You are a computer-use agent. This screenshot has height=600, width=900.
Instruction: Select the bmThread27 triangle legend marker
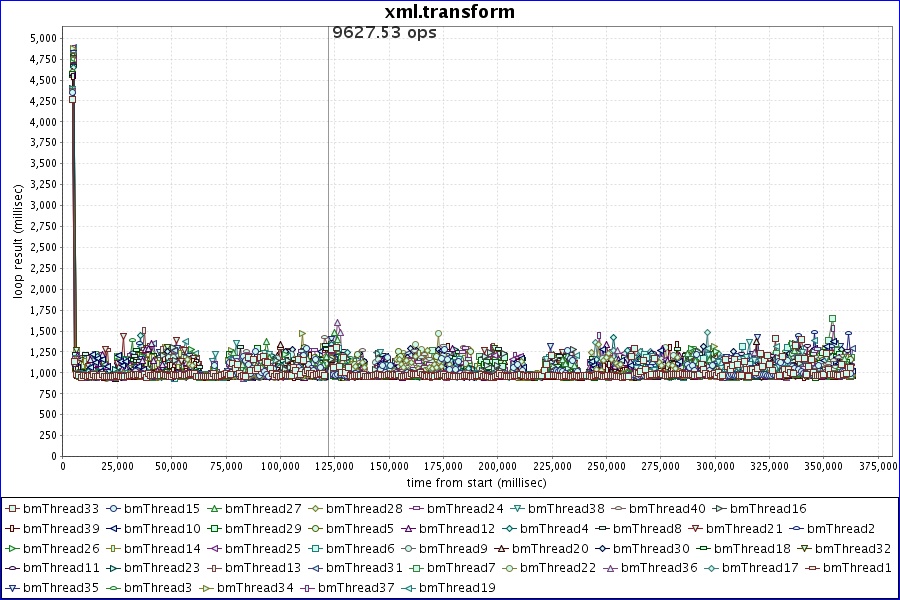point(213,509)
